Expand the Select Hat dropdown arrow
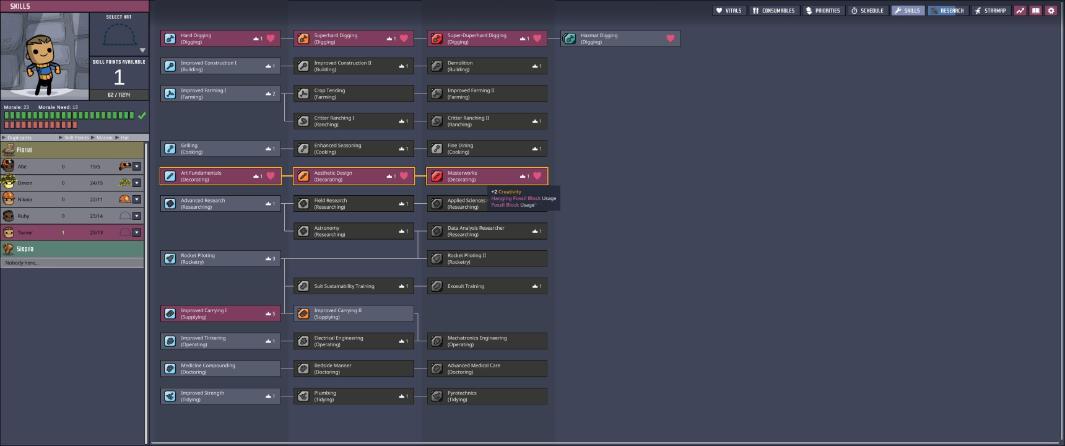 [142, 50]
